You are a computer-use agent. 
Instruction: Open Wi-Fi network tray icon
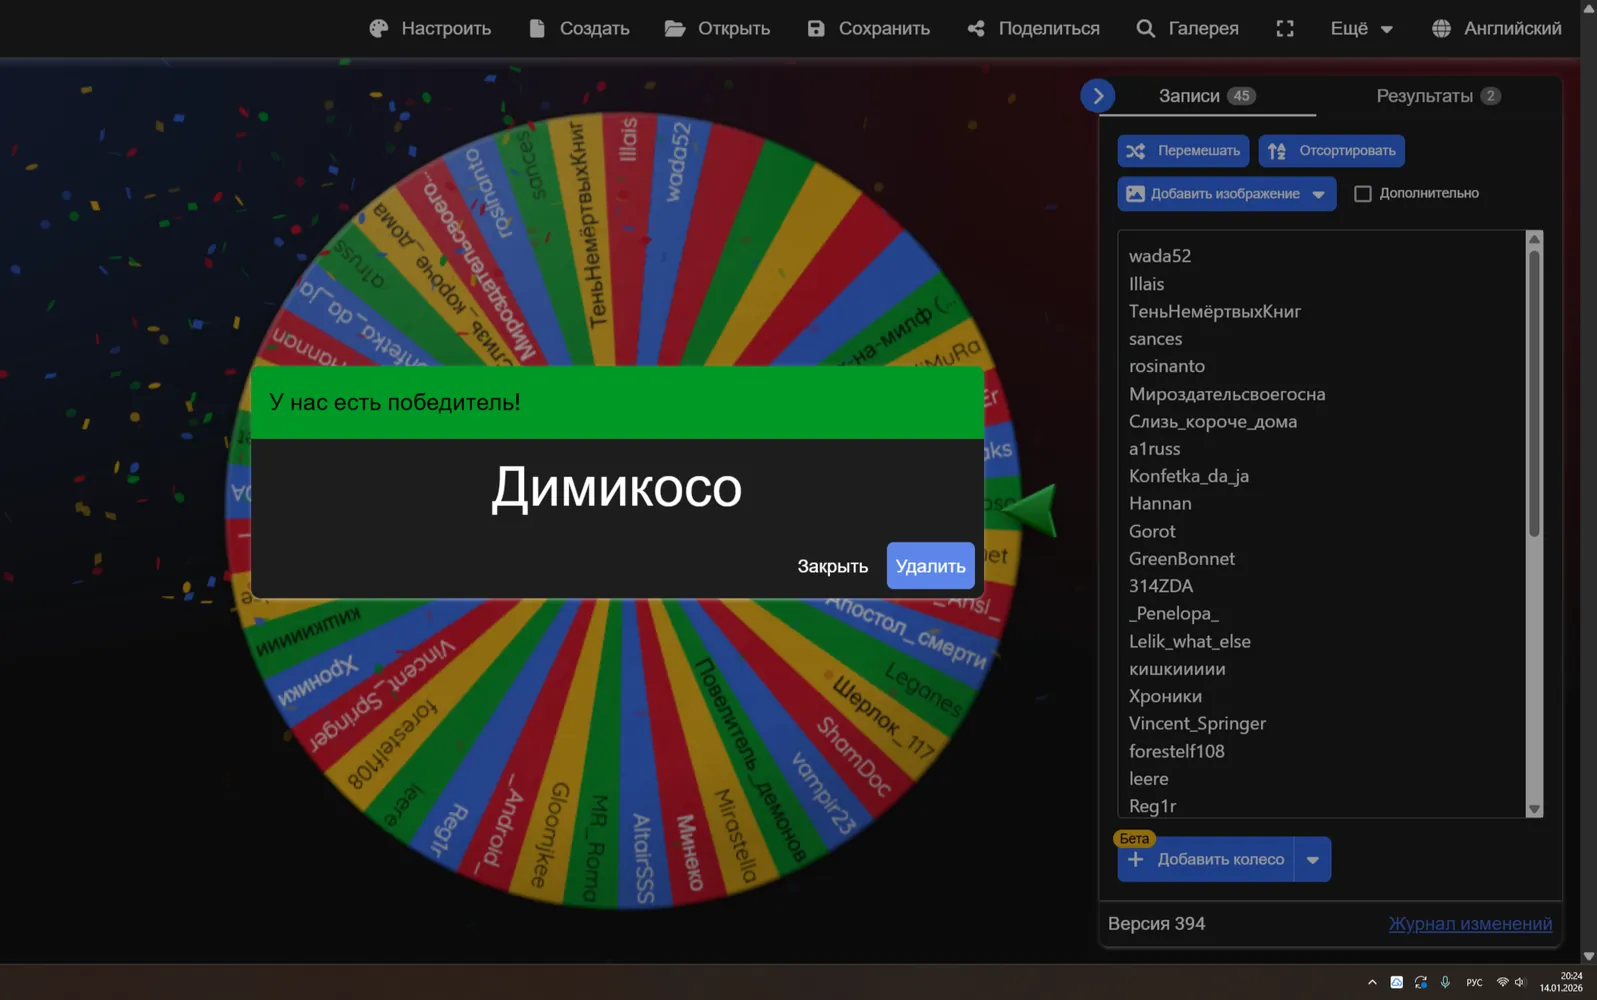click(1502, 983)
